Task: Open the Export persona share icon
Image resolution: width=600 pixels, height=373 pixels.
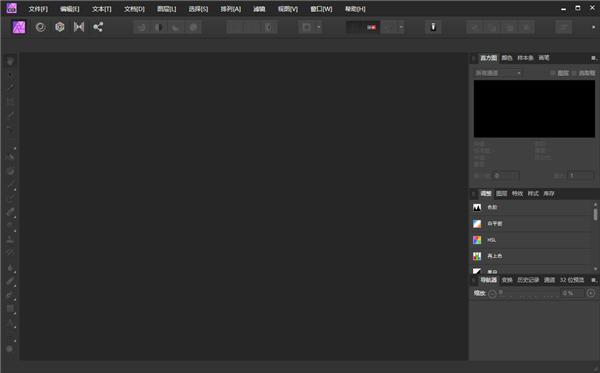Action: (x=98, y=27)
